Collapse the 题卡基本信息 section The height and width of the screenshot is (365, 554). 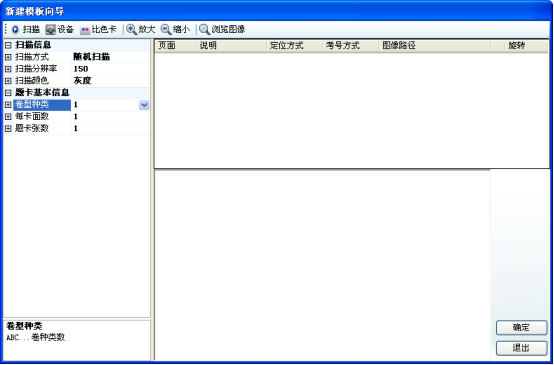(8, 93)
